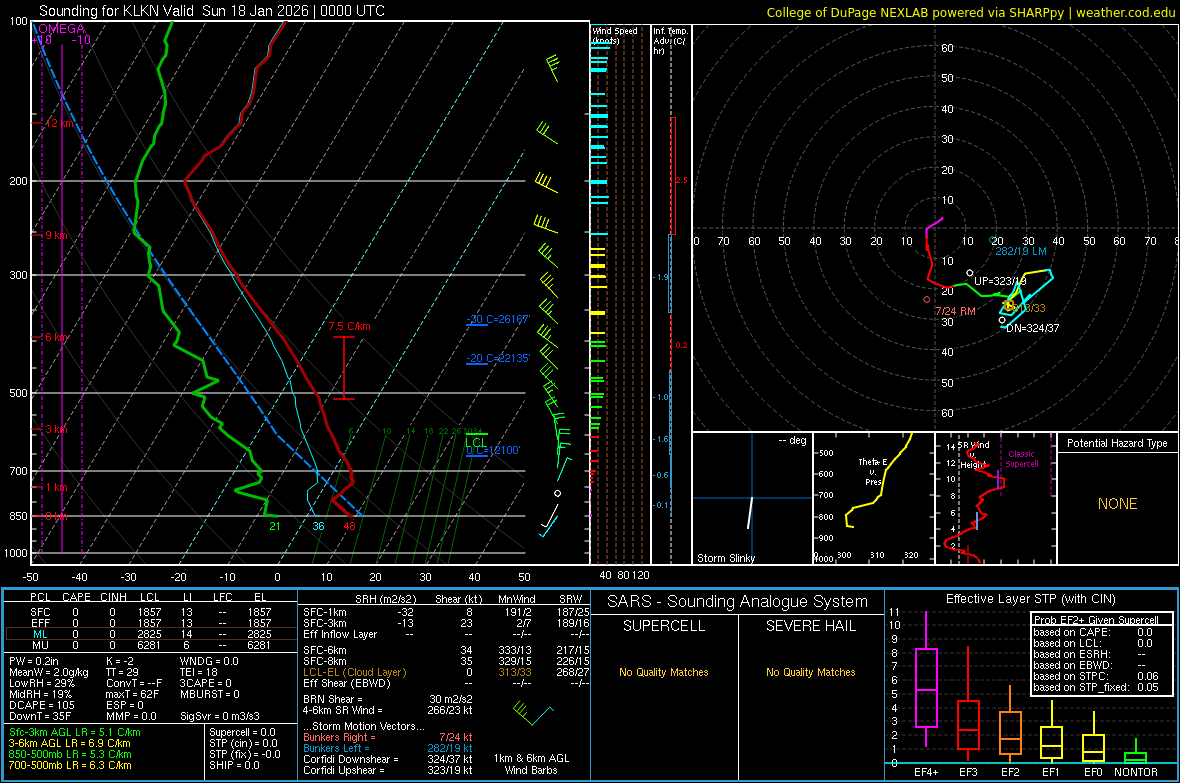1180x783 pixels.
Task: Click the '-20 C=22135'' level label
Action: 498,358
